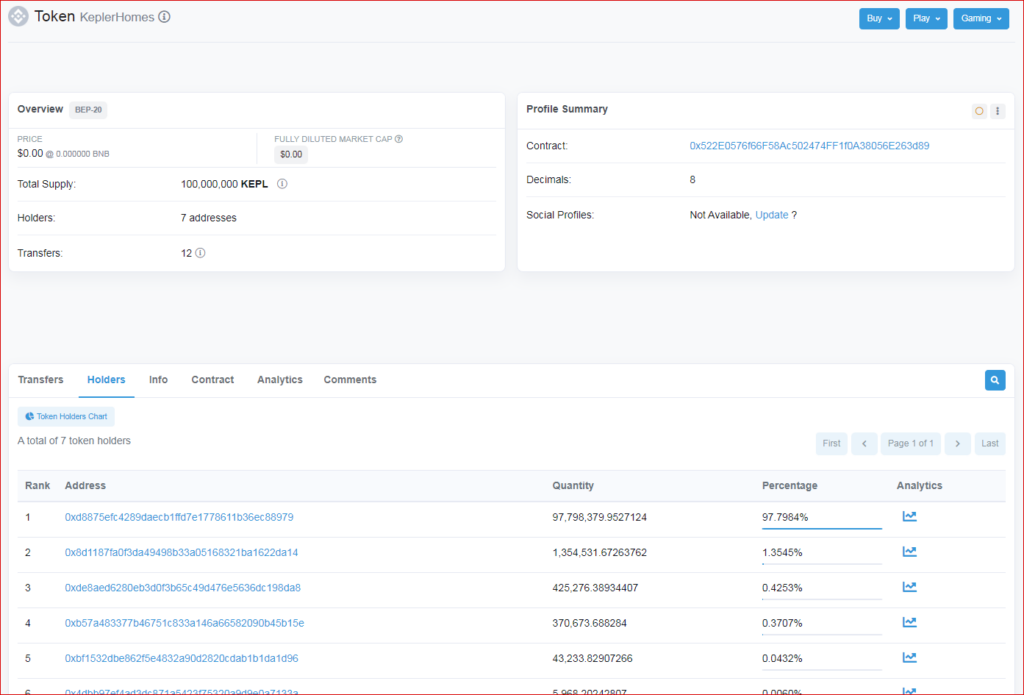Image resolution: width=1024 pixels, height=695 pixels.
Task: Open the Play dropdown
Action: click(926, 18)
